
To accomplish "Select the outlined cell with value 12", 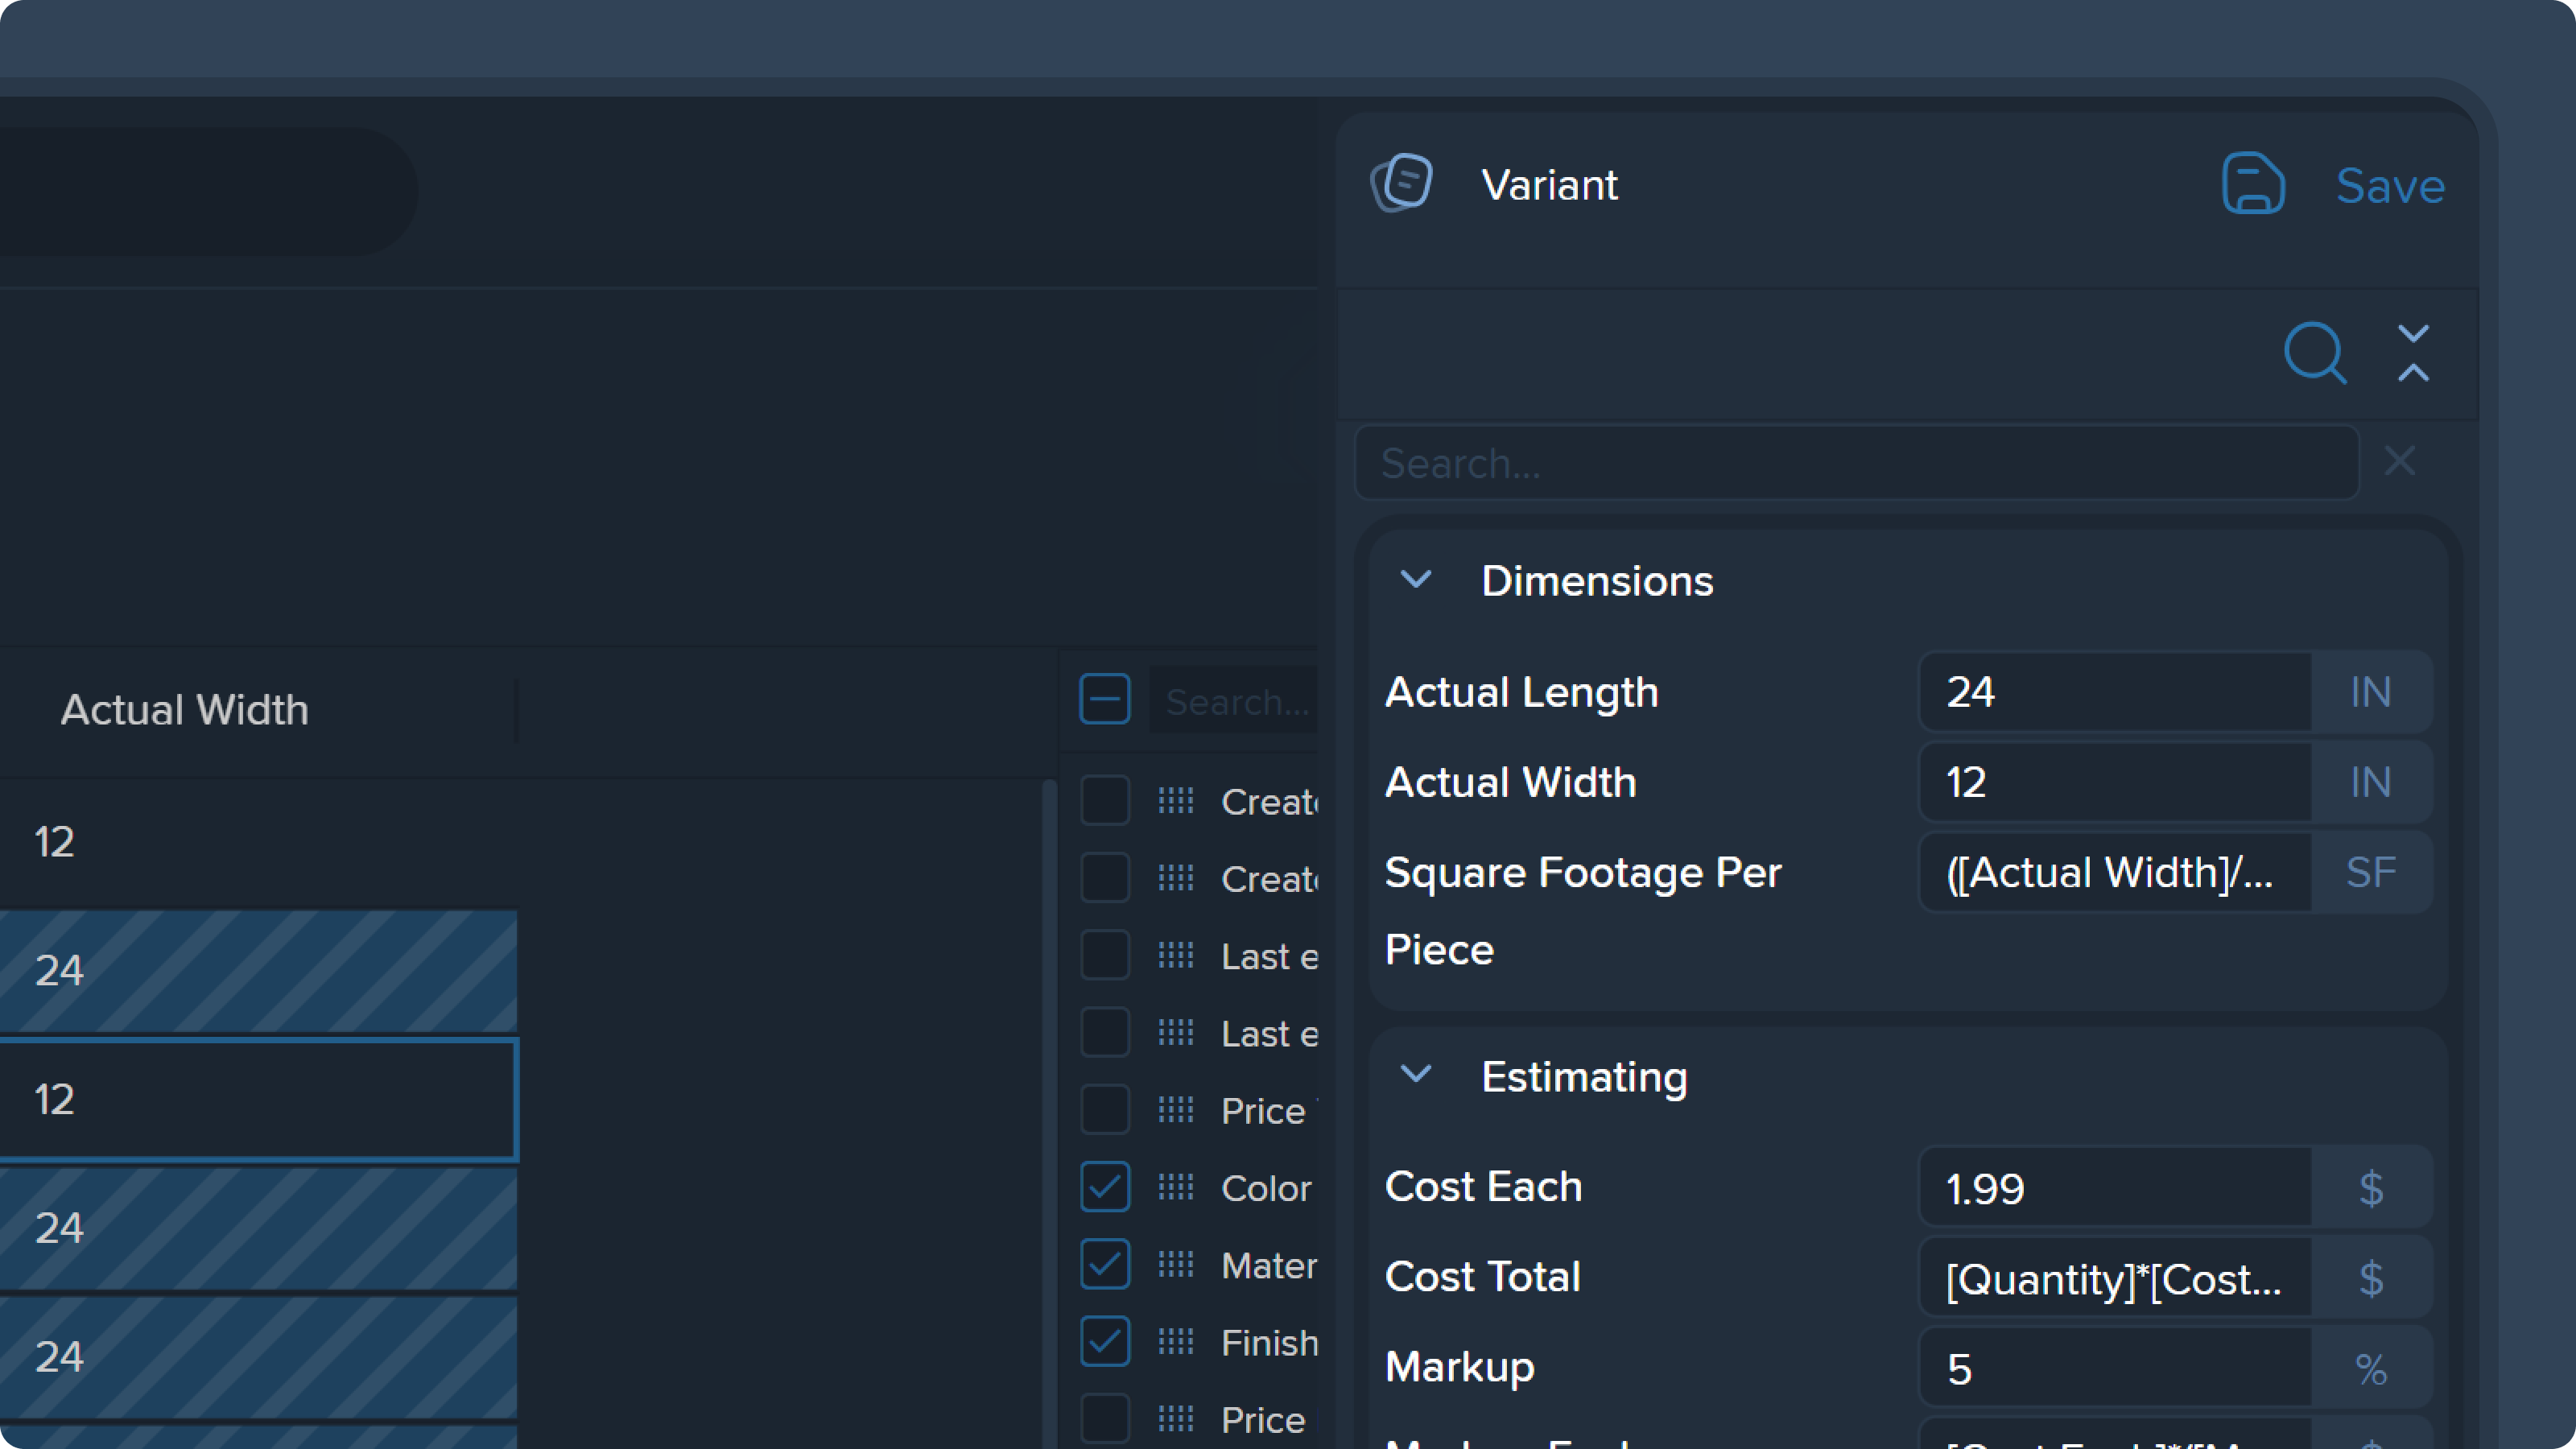I will pos(258,1099).
